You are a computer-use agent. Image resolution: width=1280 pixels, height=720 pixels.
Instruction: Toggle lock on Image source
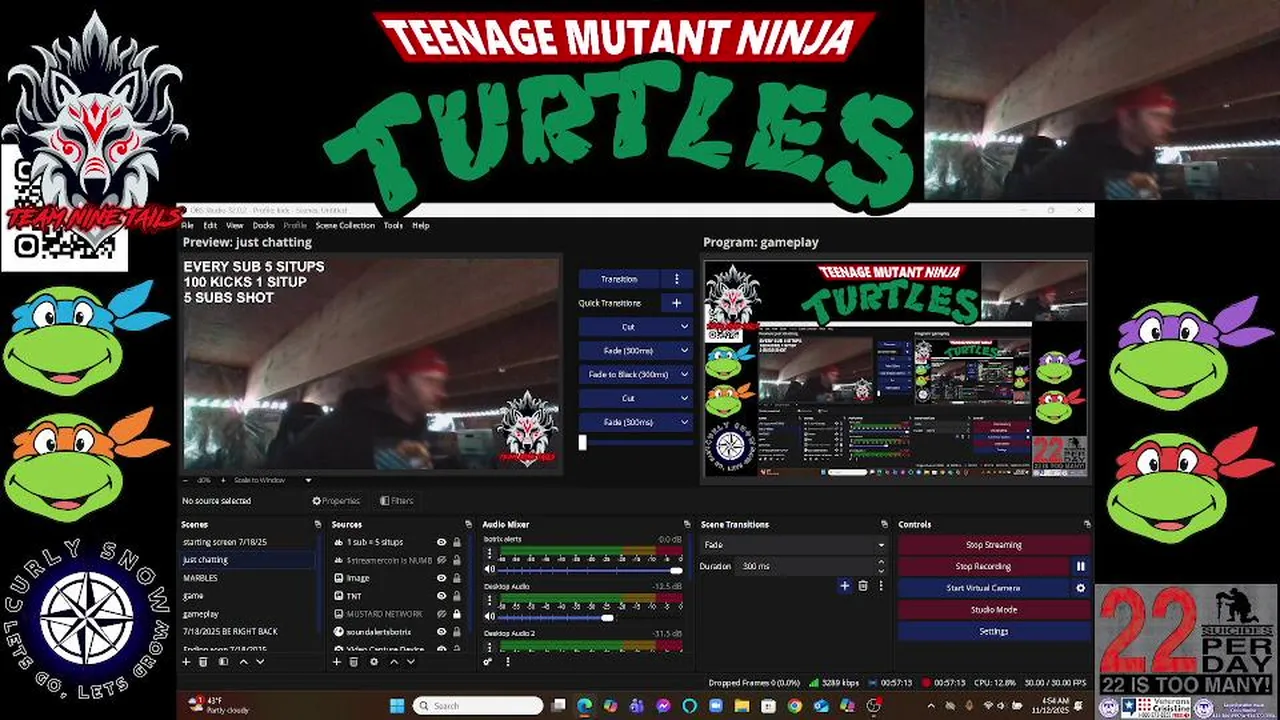457,578
